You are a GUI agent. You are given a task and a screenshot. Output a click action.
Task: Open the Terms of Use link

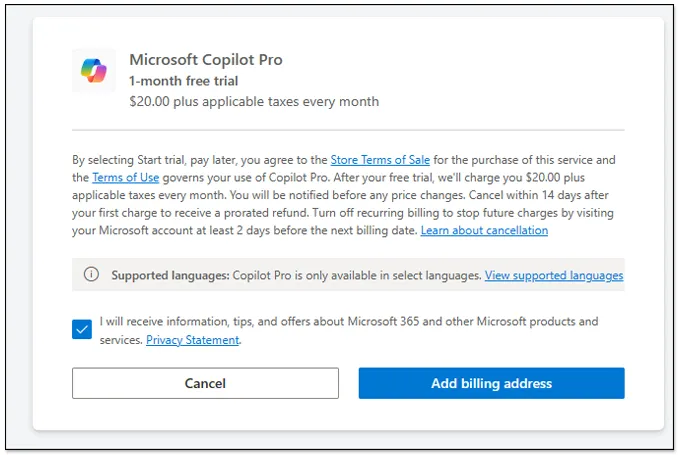click(126, 177)
